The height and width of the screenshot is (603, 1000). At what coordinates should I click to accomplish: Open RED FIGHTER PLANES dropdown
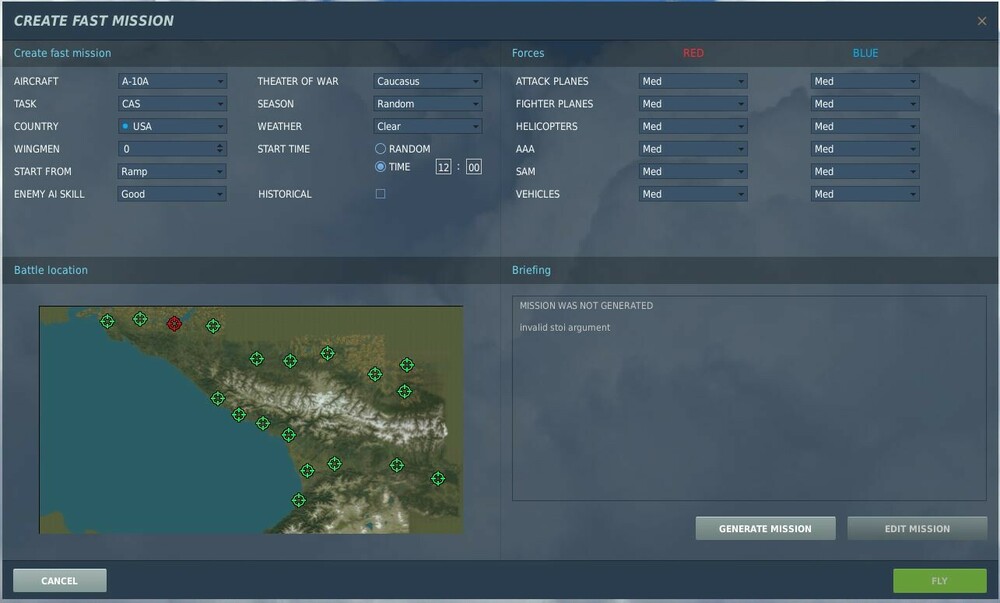tap(693, 103)
